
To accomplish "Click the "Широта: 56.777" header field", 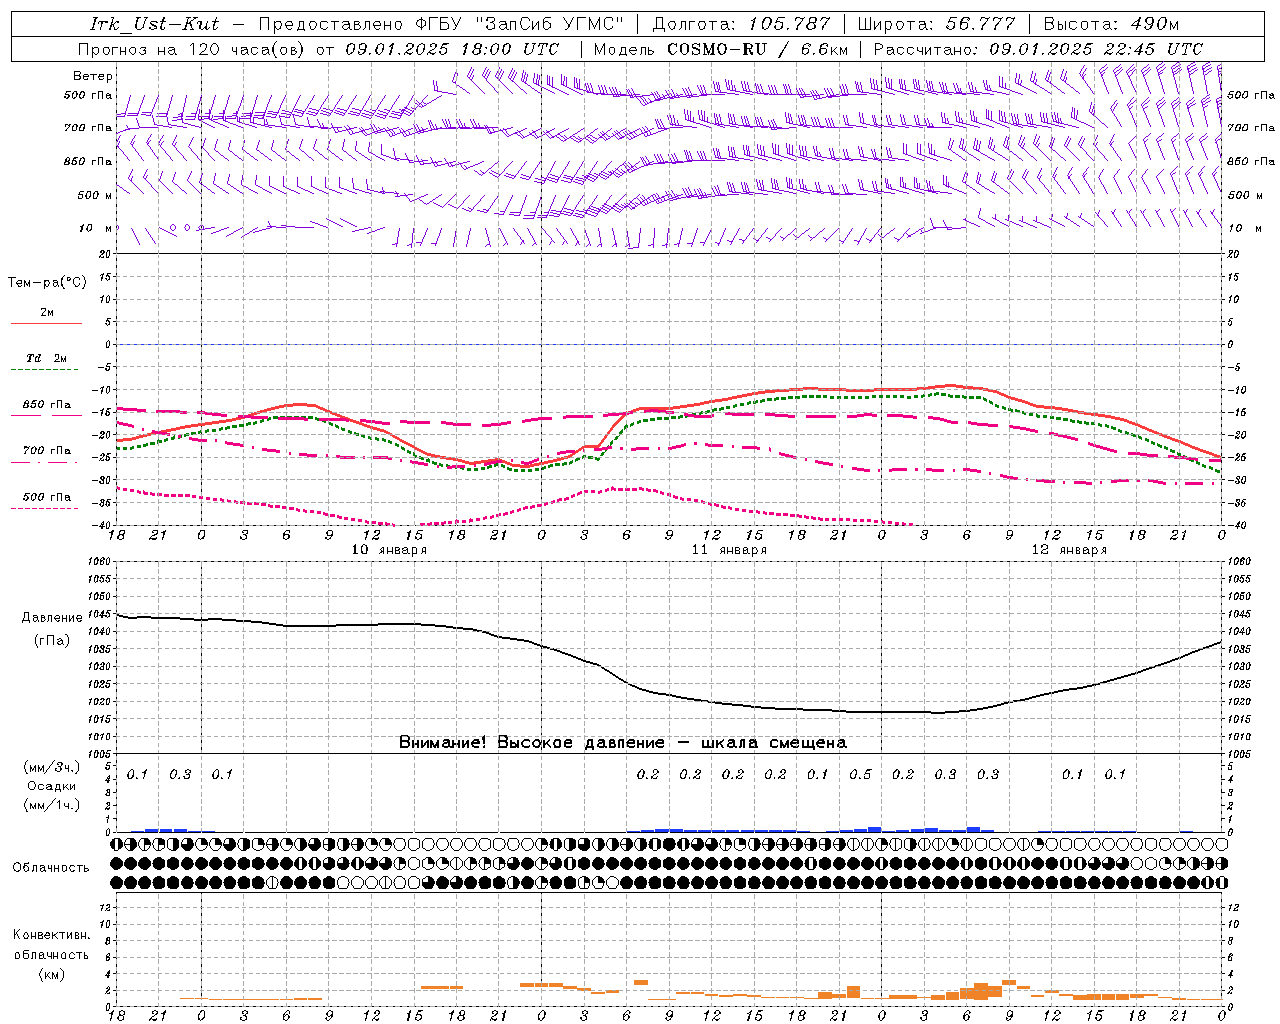I will coord(937,24).
